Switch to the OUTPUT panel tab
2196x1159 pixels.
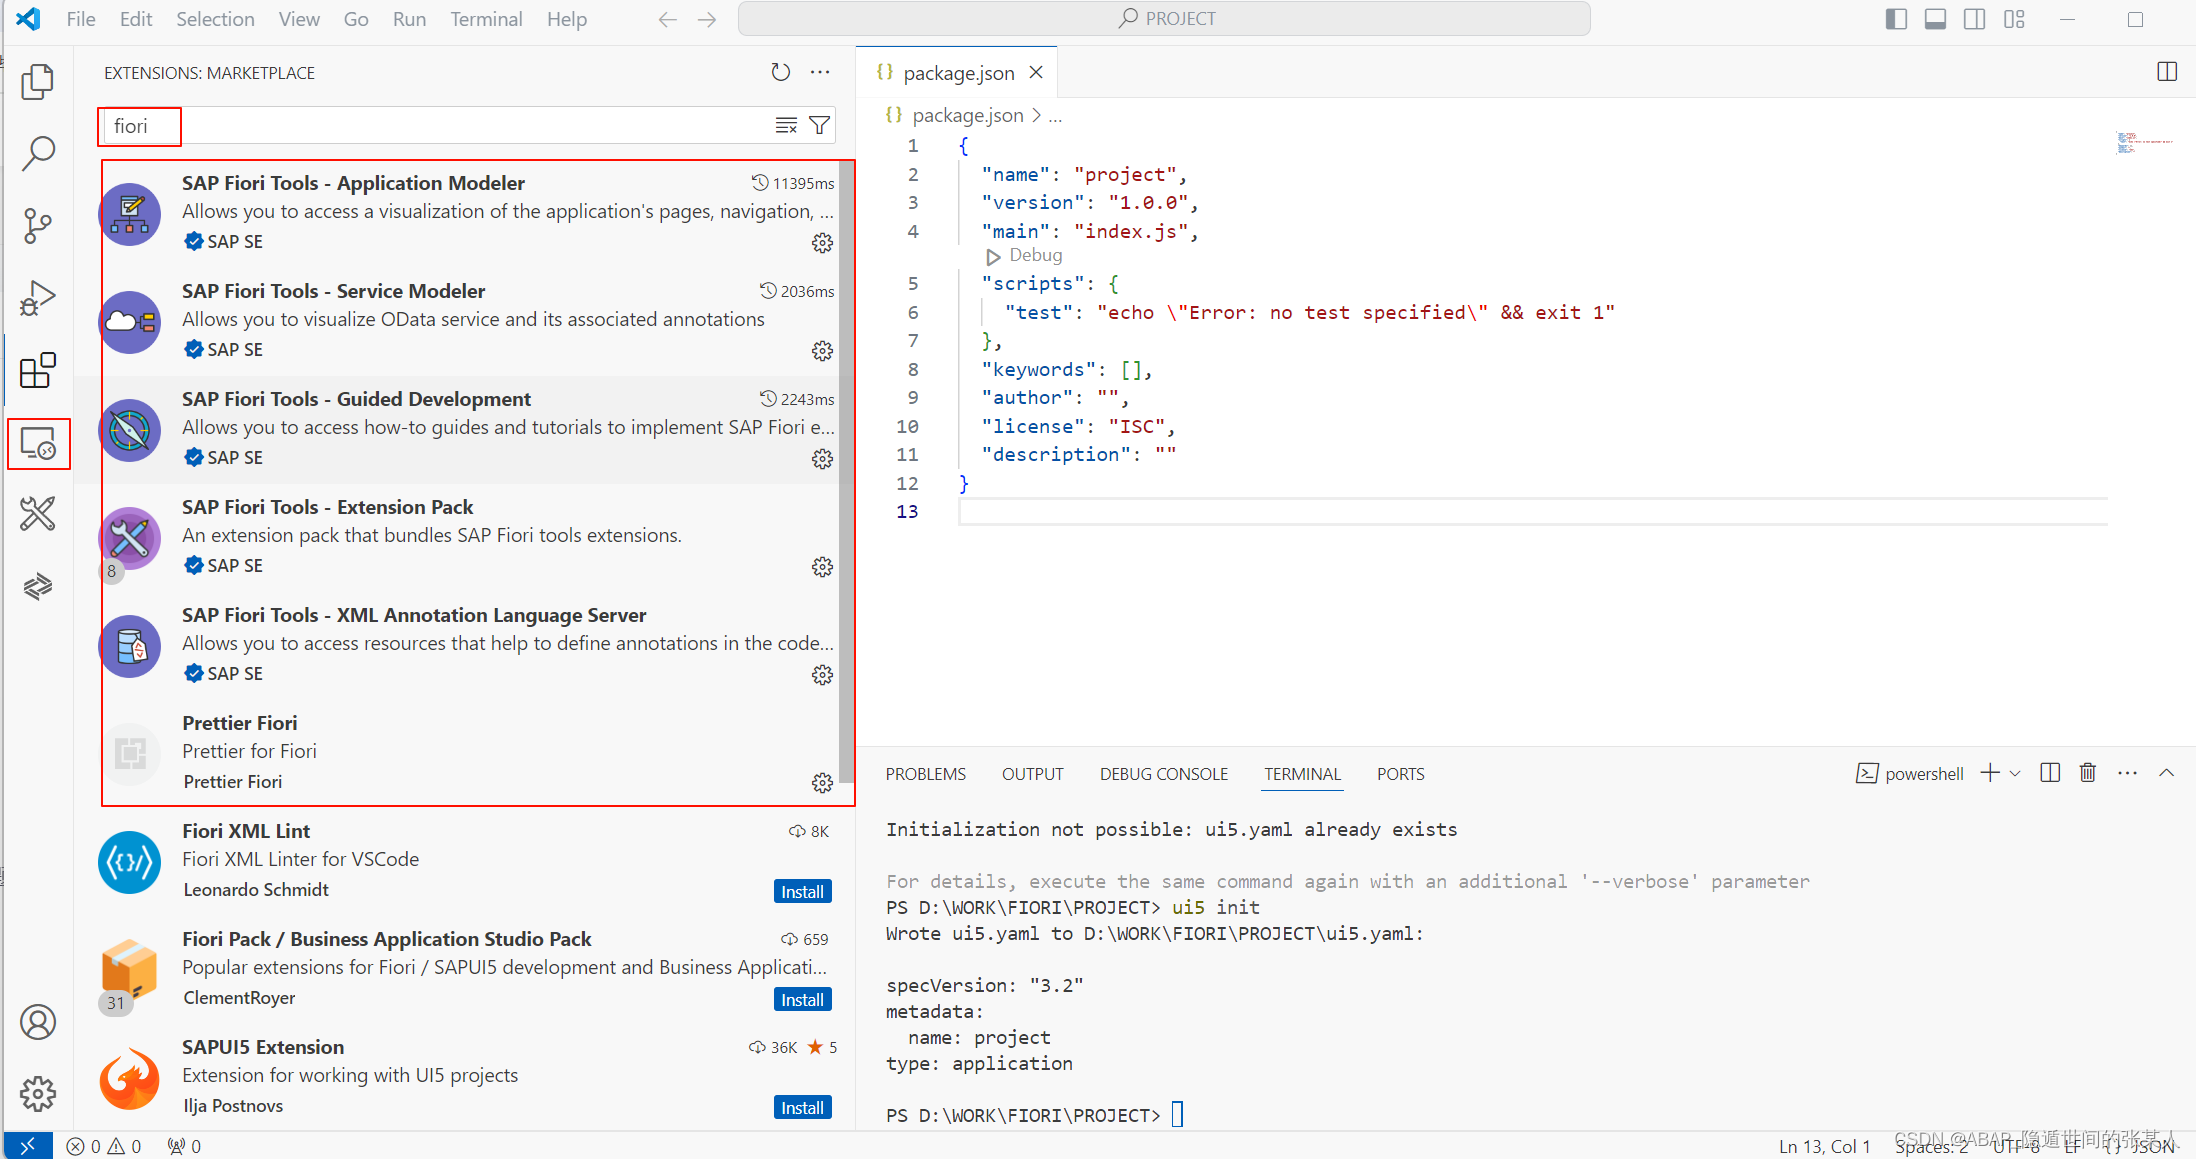coord(1033,774)
